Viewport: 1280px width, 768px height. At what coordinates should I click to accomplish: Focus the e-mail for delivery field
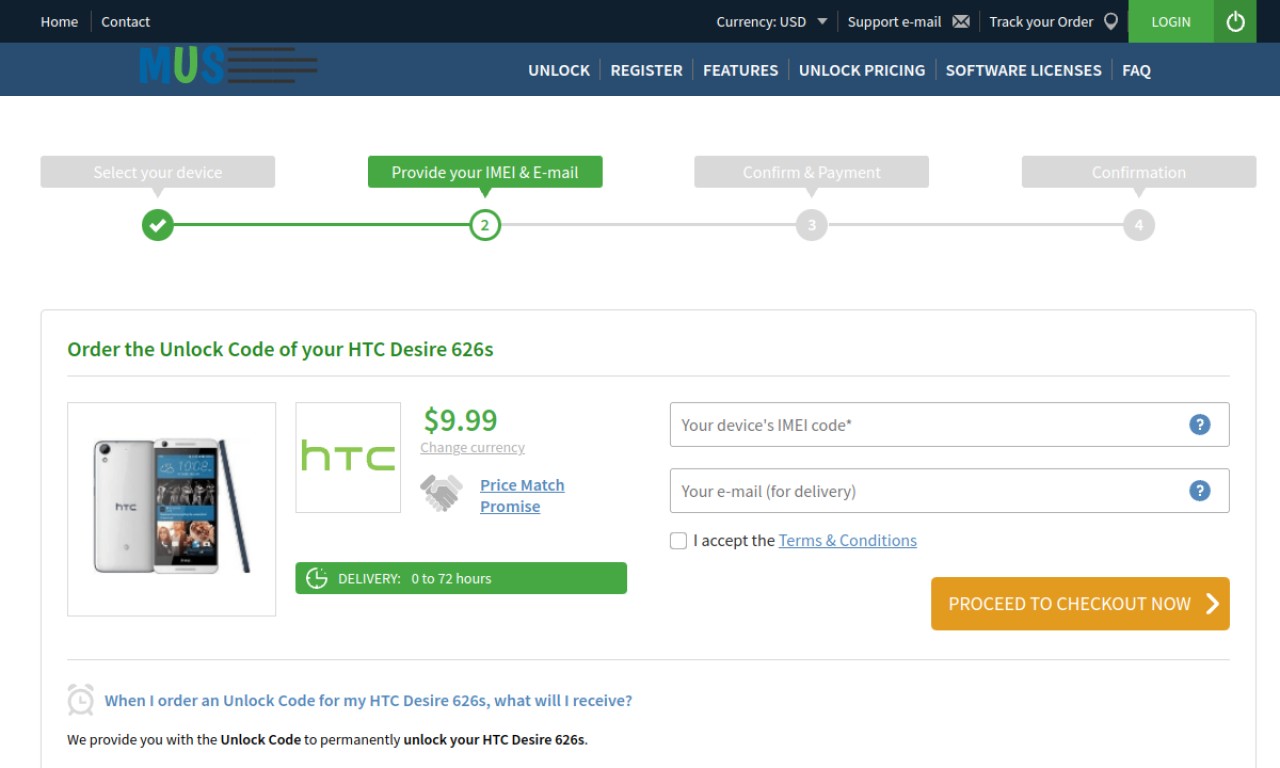[949, 491]
